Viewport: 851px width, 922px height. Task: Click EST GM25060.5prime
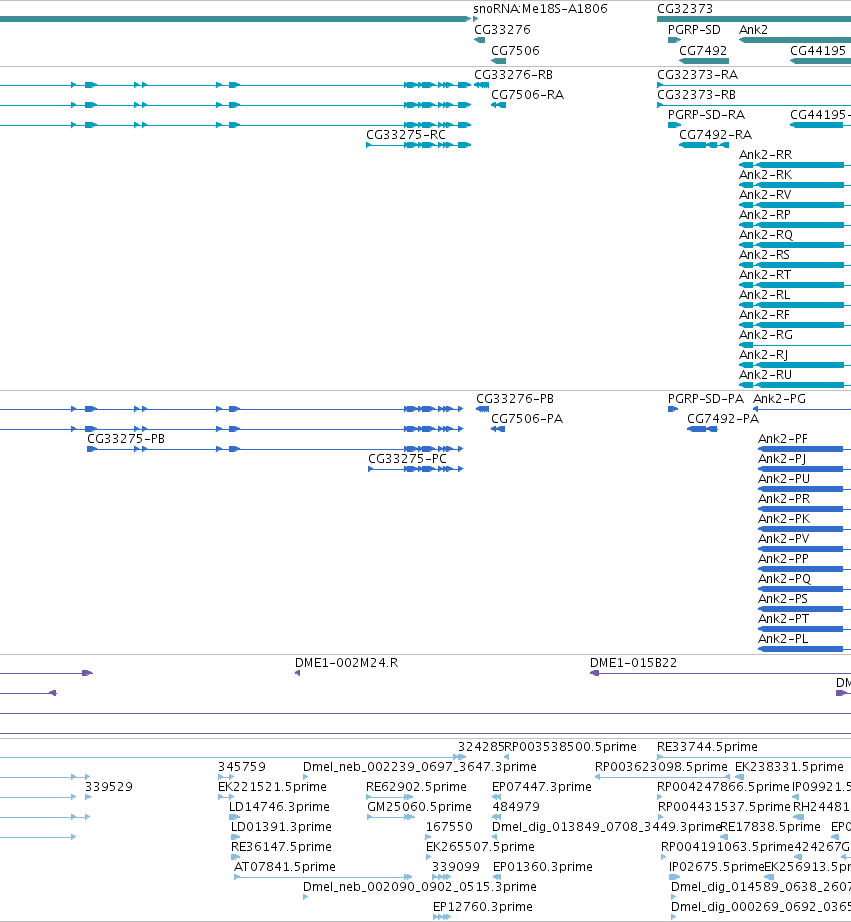(x=419, y=807)
